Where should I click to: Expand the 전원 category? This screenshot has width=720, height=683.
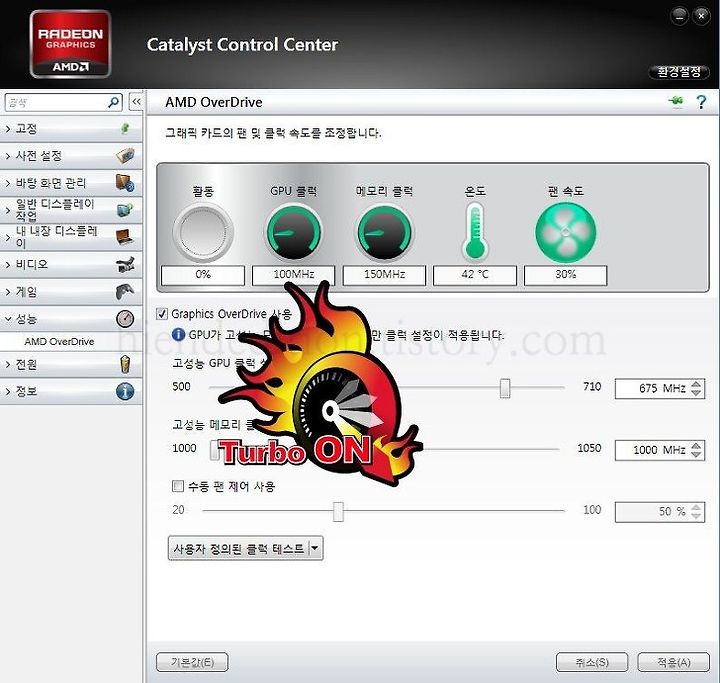(x=8, y=365)
